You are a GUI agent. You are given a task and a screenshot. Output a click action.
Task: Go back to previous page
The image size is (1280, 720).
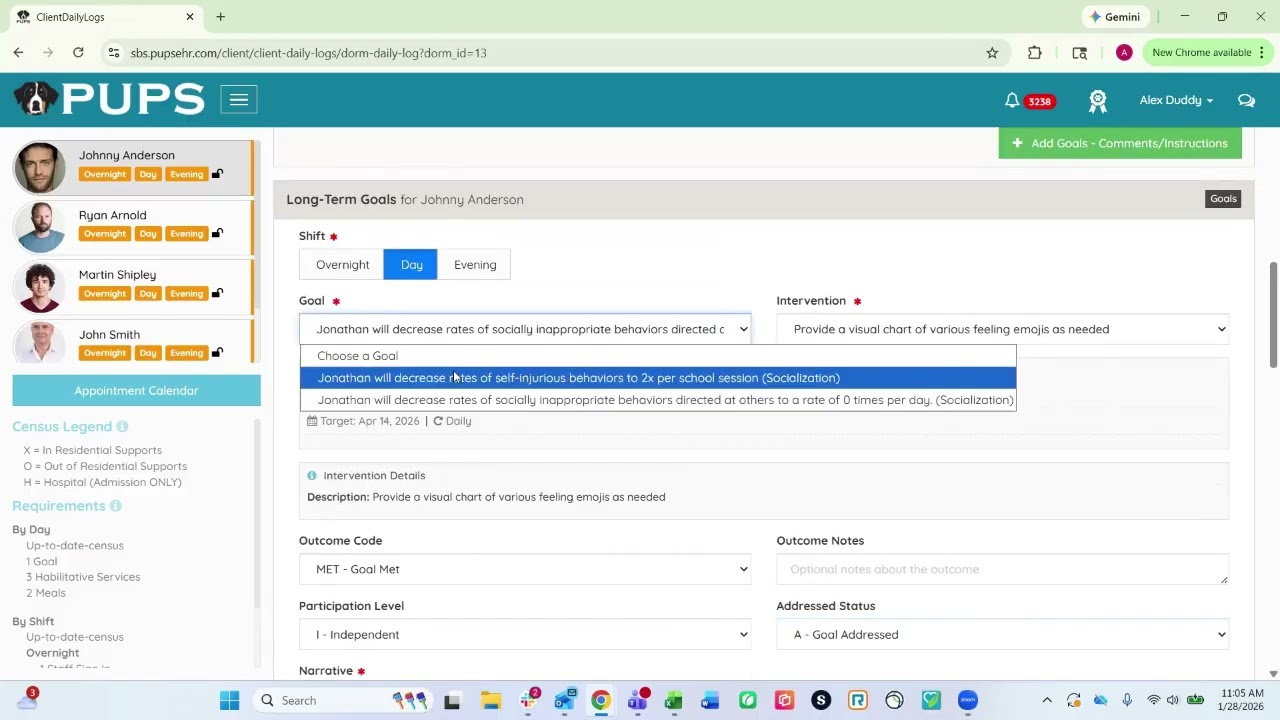18,53
